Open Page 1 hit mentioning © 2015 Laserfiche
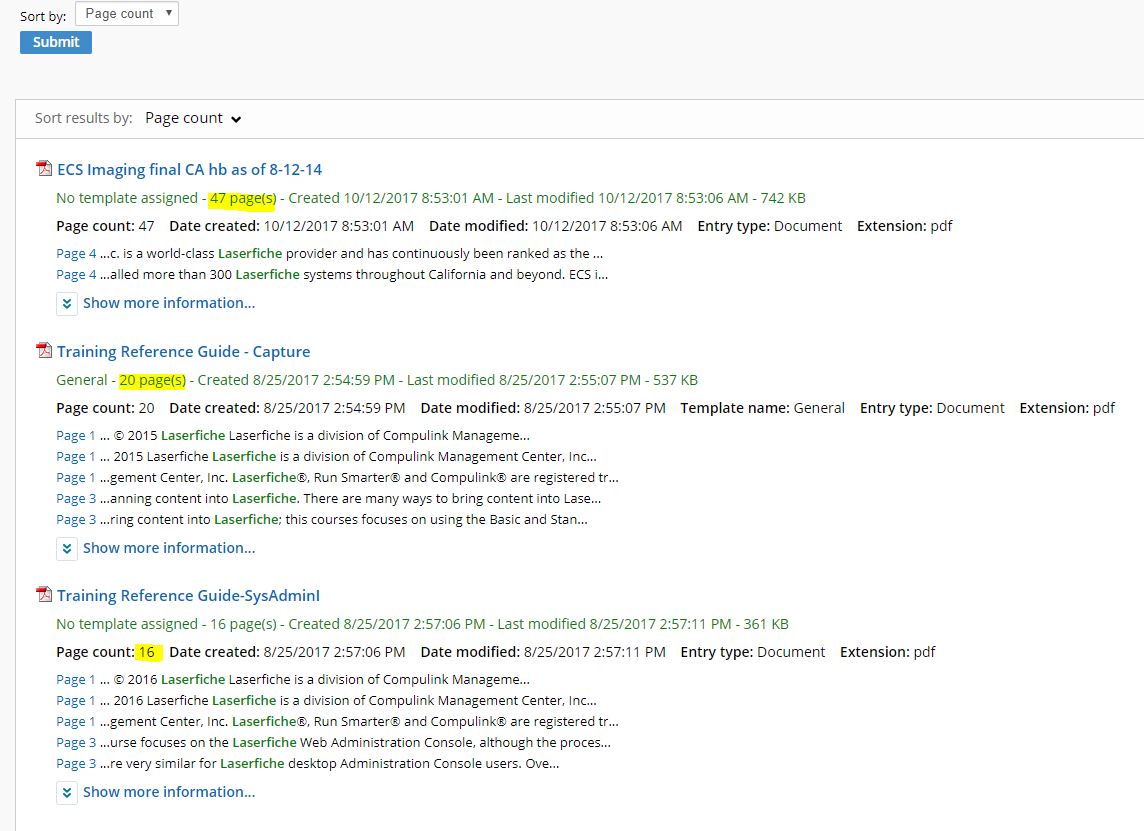The height and width of the screenshot is (831, 1144). point(76,435)
